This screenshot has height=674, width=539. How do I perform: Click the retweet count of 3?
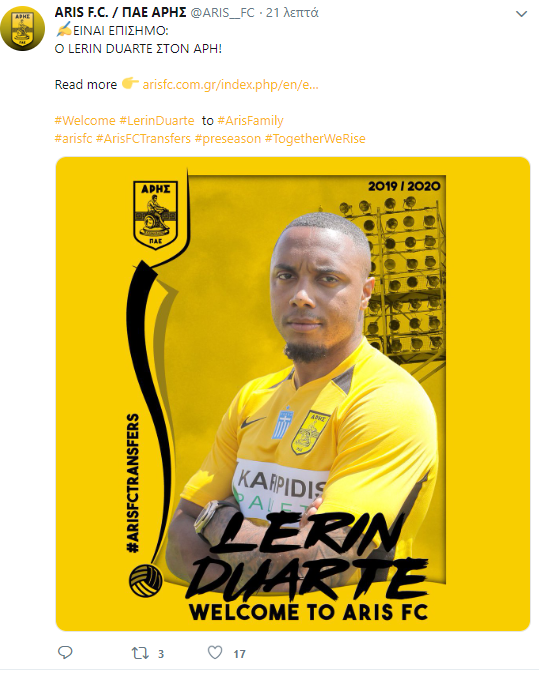coord(161,654)
